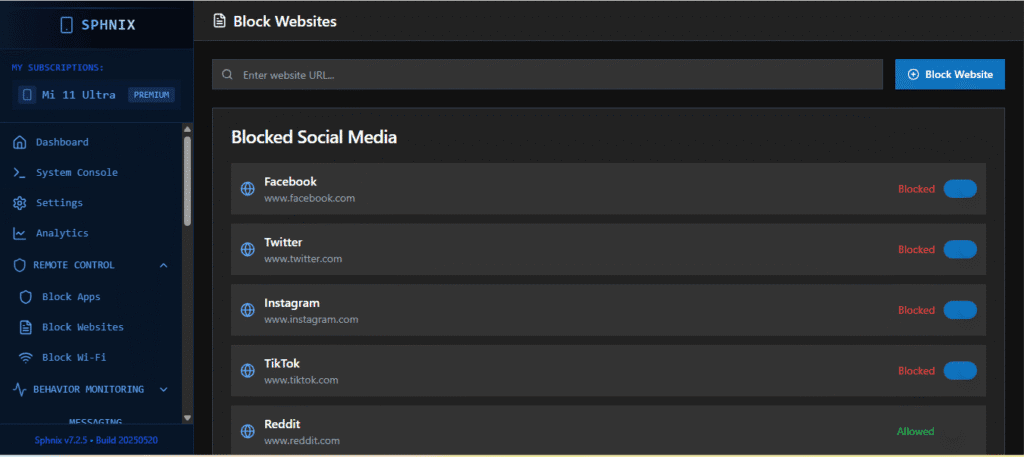The width and height of the screenshot is (1024, 457).
Task: Click the globe icon next to Twitter
Action: point(248,249)
